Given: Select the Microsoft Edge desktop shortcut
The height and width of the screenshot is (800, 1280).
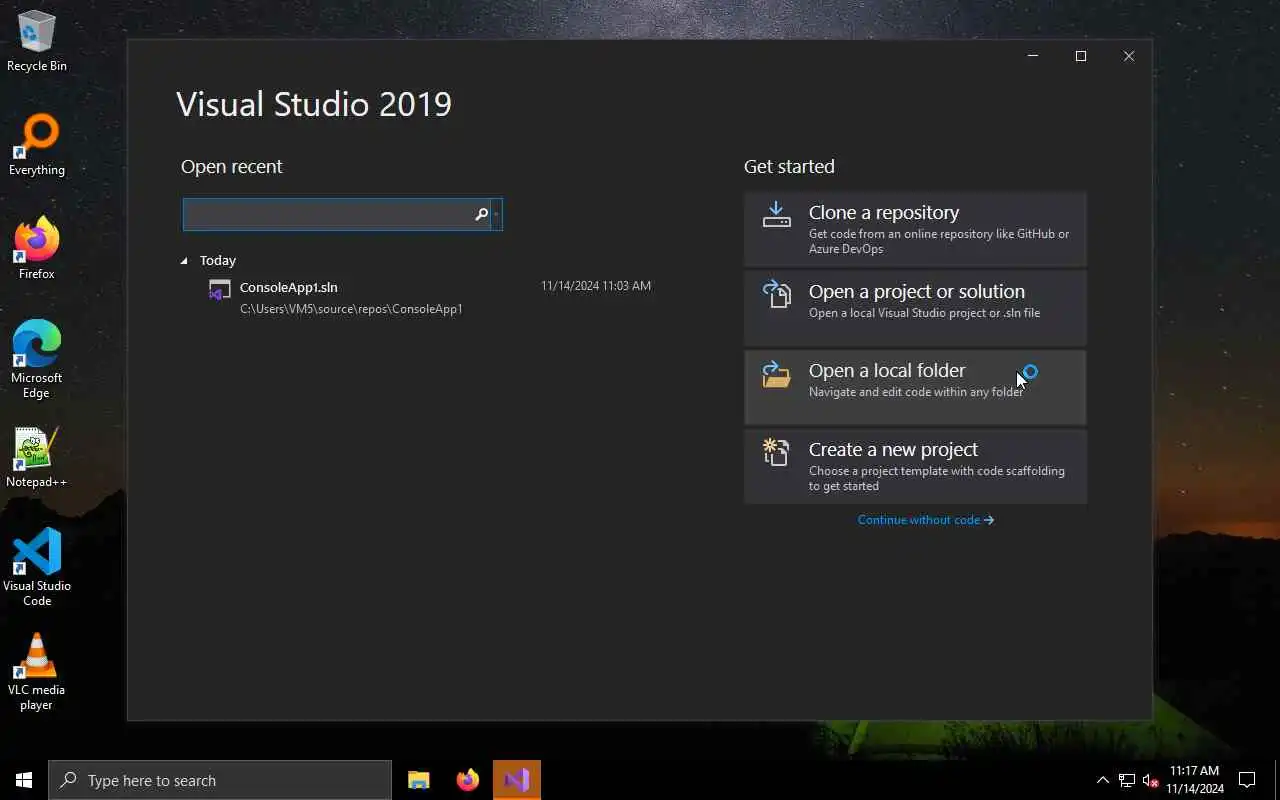Looking at the screenshot, I should [37, 359].
